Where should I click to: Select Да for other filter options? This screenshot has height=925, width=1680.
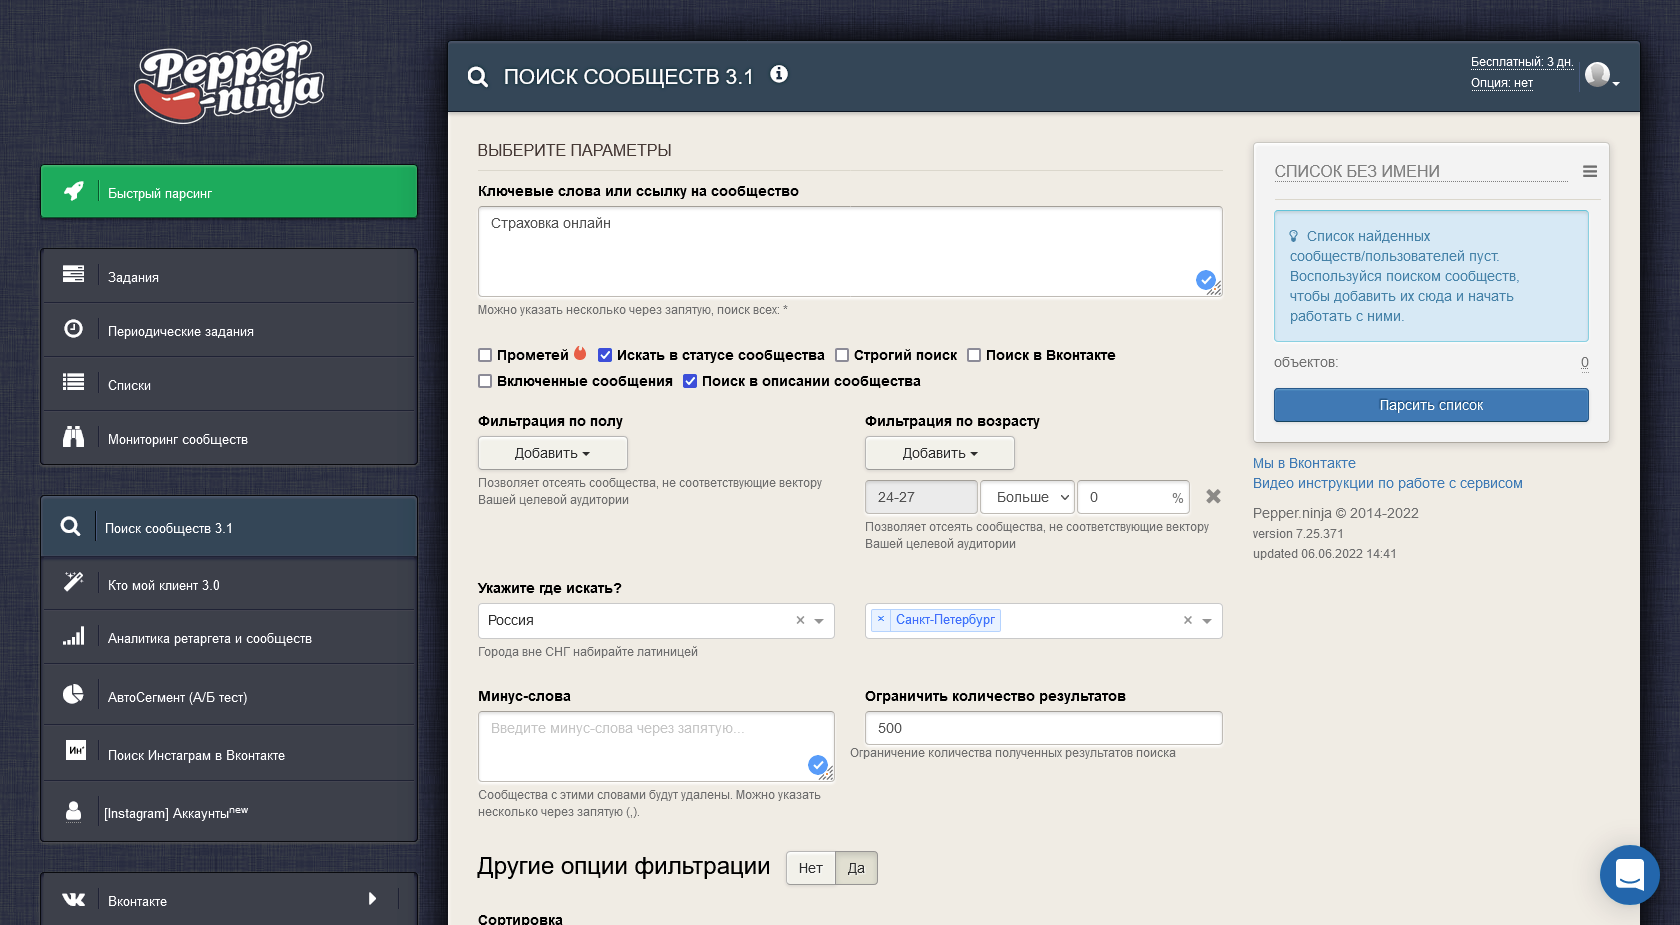click(x=856, y=868)
